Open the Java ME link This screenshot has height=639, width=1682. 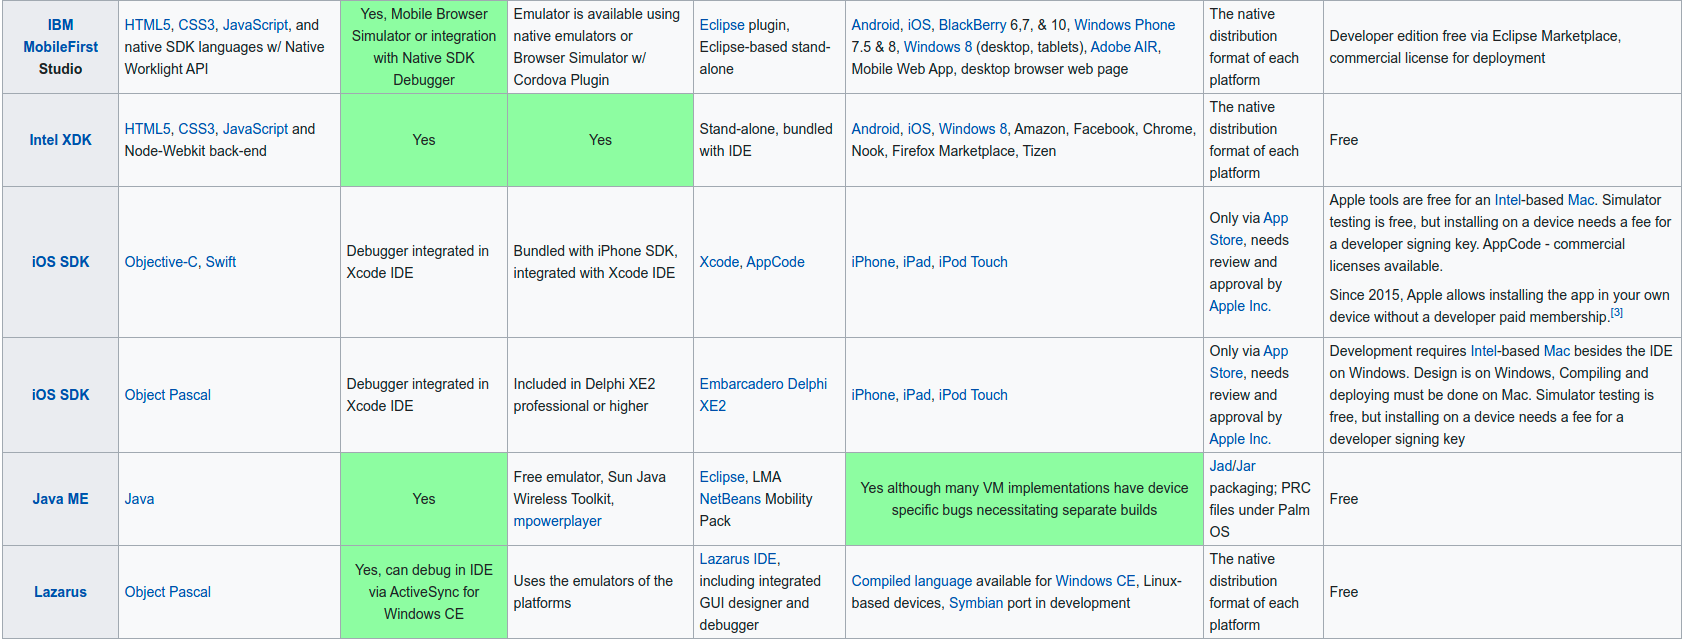60,499
